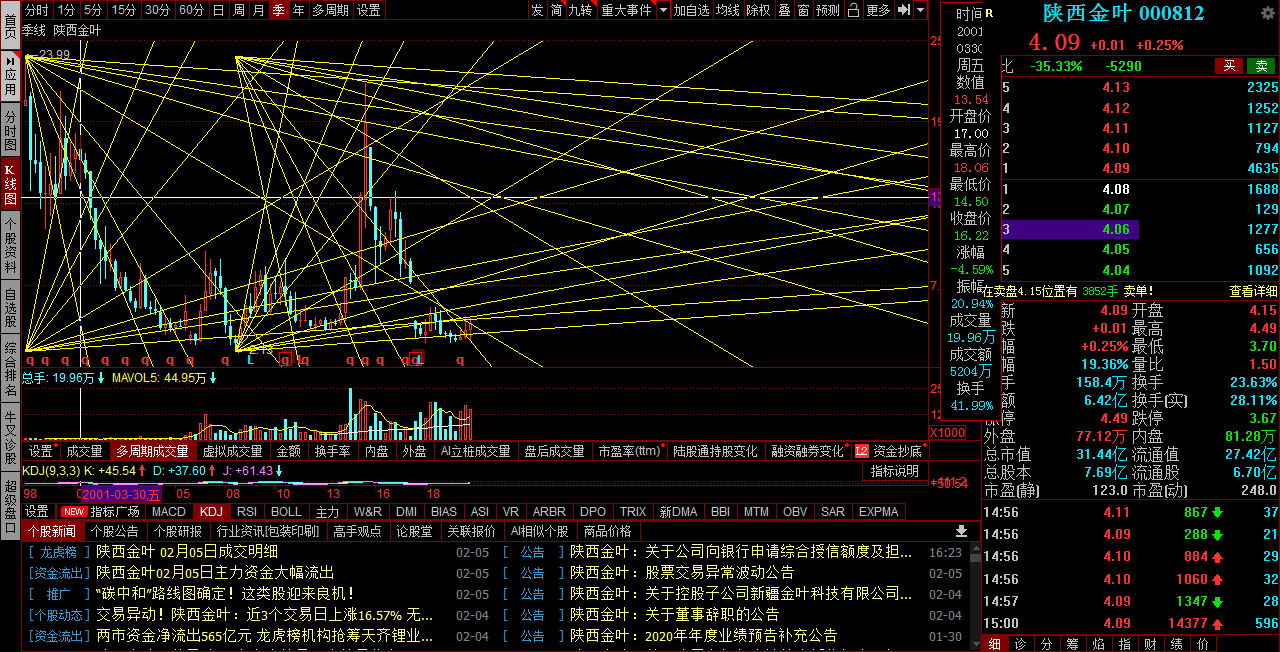This screenshot has width=1280, height=652.
Task: Click the 发 toolbar button
Action: tap(537, 10)
